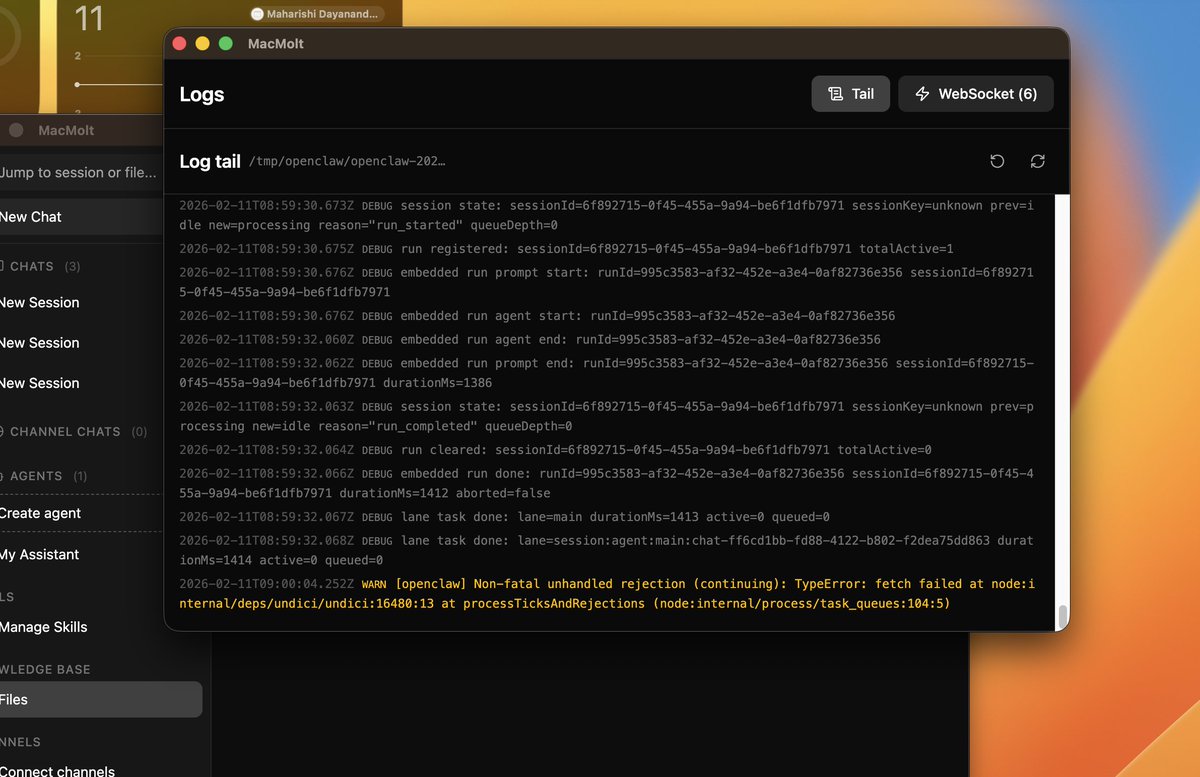Click the log line 'embedded run prompt end' durationMs=1386
The width and height of the screenshot is (1200, 777).
[x=607, y=373]
